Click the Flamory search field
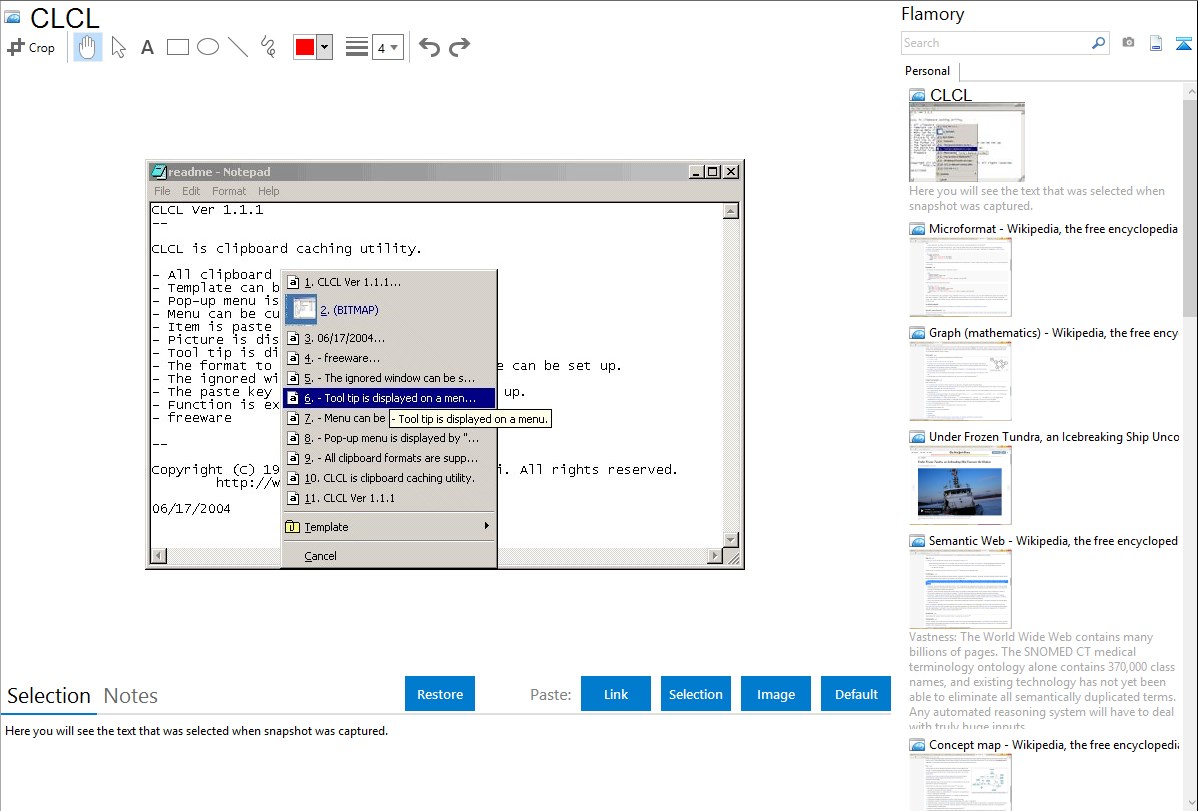This screenshot has width=1198, height=811. click(x=995, y=43)
